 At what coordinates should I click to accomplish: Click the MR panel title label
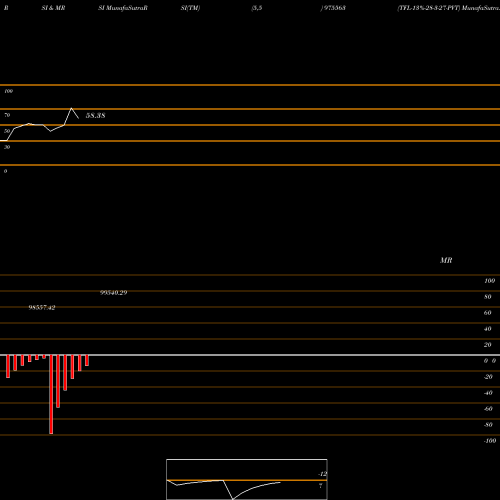[446, 260]
